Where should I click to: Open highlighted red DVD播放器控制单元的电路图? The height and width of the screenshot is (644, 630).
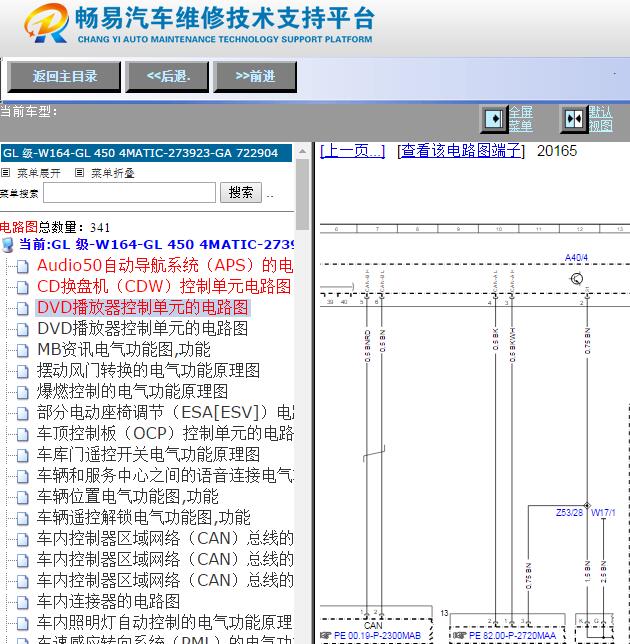coord(143,307)
